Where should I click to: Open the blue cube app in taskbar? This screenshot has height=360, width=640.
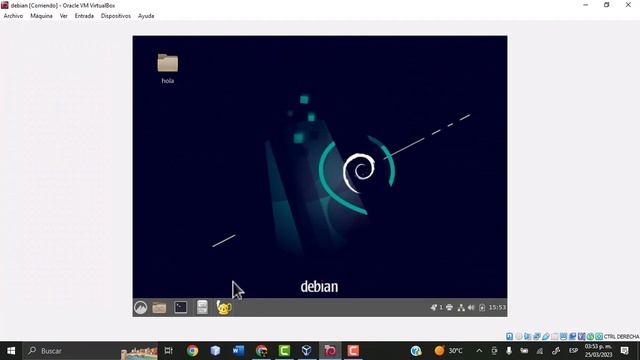point(215,351)
